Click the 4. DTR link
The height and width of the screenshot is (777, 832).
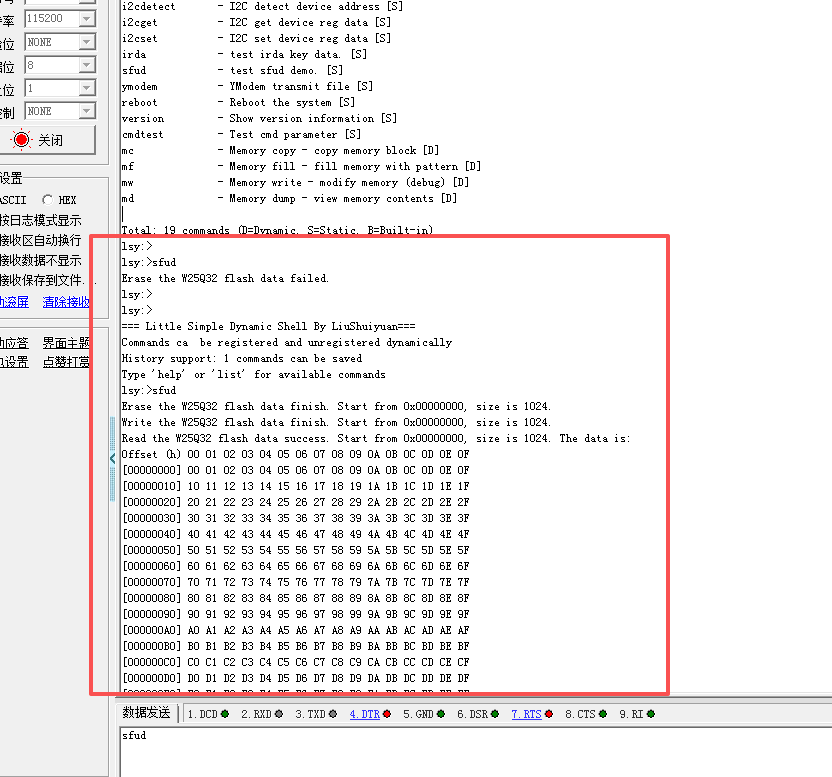(365, 714)
